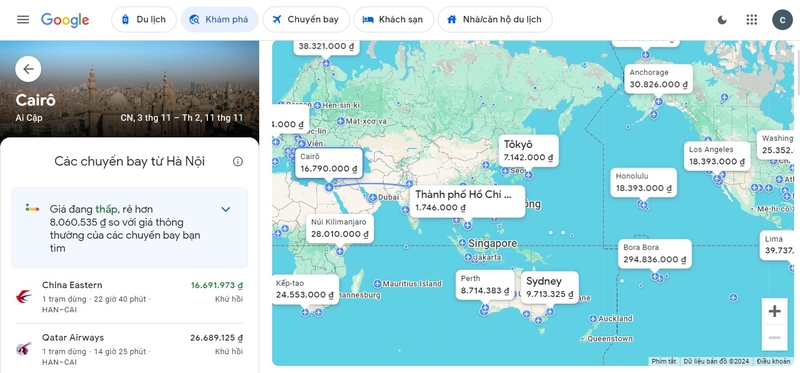The width and height of the screenshot is (800, 373).
Task: Click the Hen-sin-ki airport marker
Action: pos(317,105)
